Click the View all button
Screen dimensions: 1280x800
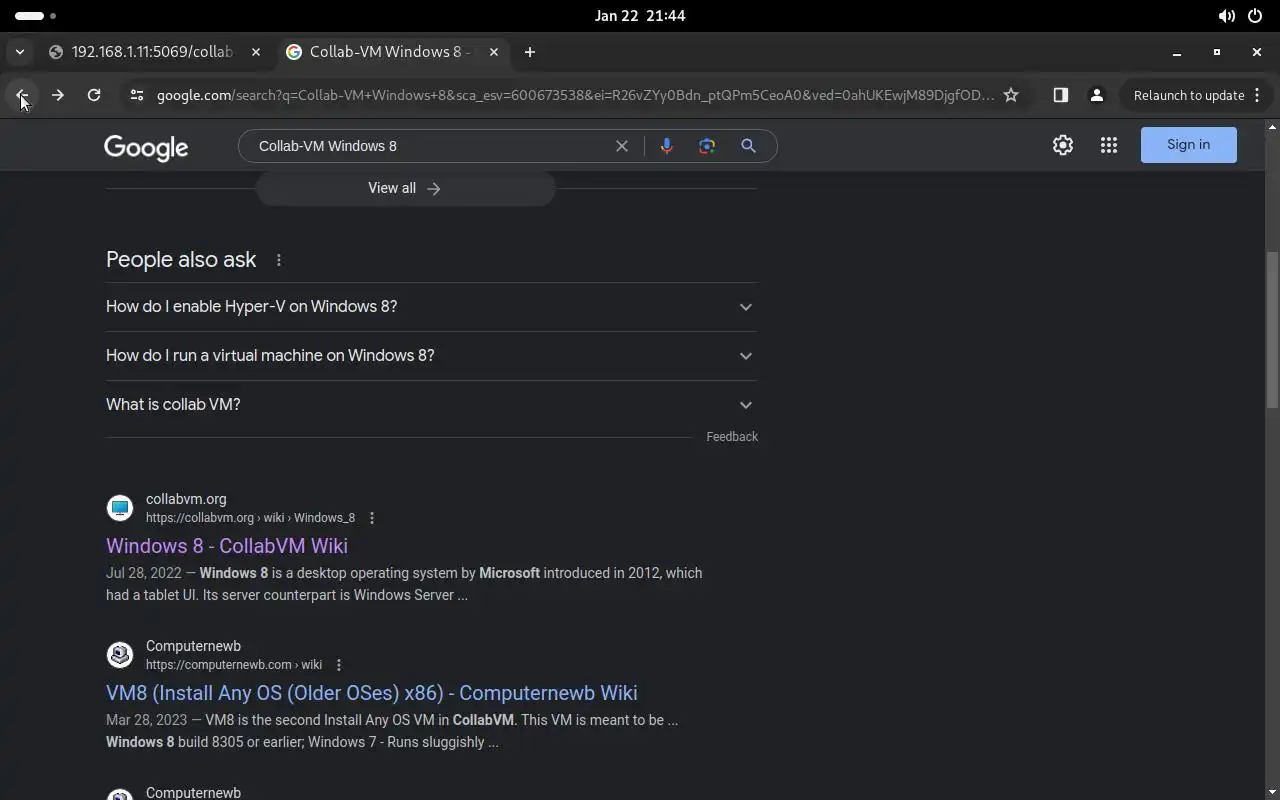(x=405, y=188)
